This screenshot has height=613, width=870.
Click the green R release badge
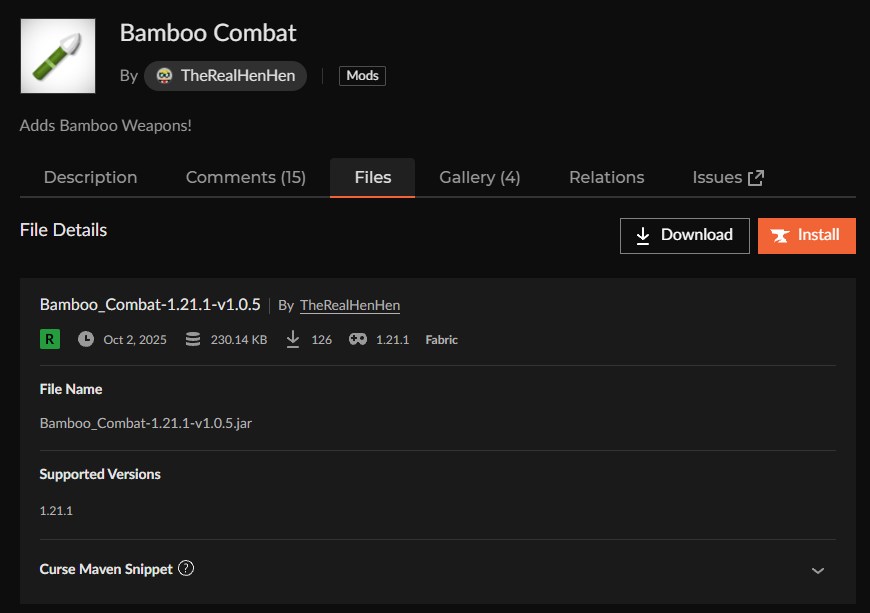(x=48, y=339)
